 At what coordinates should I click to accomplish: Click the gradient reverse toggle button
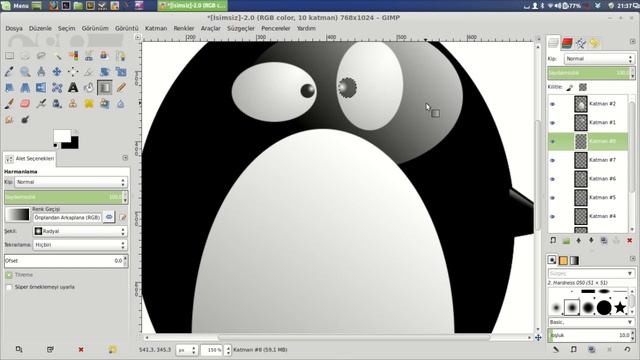pyautogui.click(x=109, y=217)
